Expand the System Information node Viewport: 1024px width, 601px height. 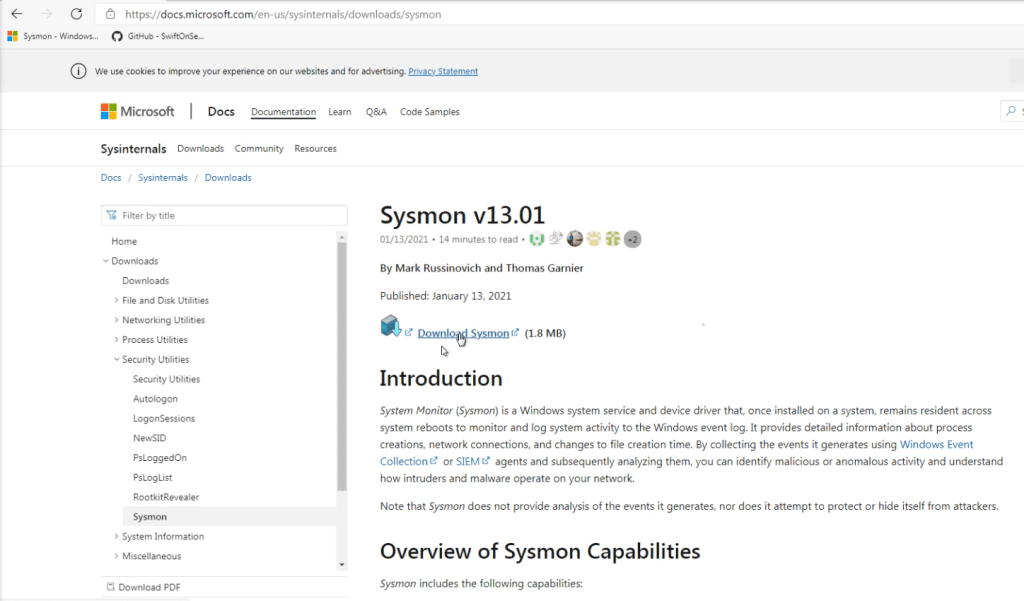[116, 537]
